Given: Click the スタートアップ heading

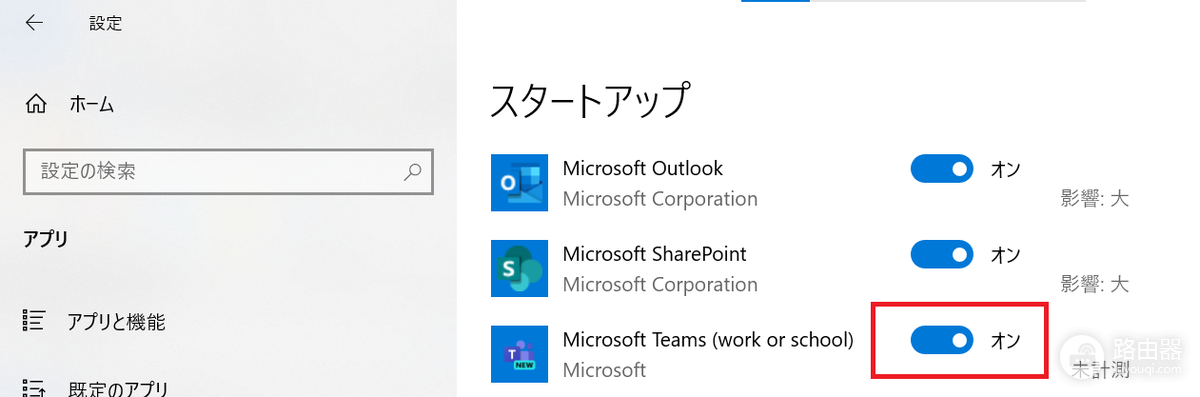Looking at the screenshot, I should pyautogui.click(x=590, y=102).
